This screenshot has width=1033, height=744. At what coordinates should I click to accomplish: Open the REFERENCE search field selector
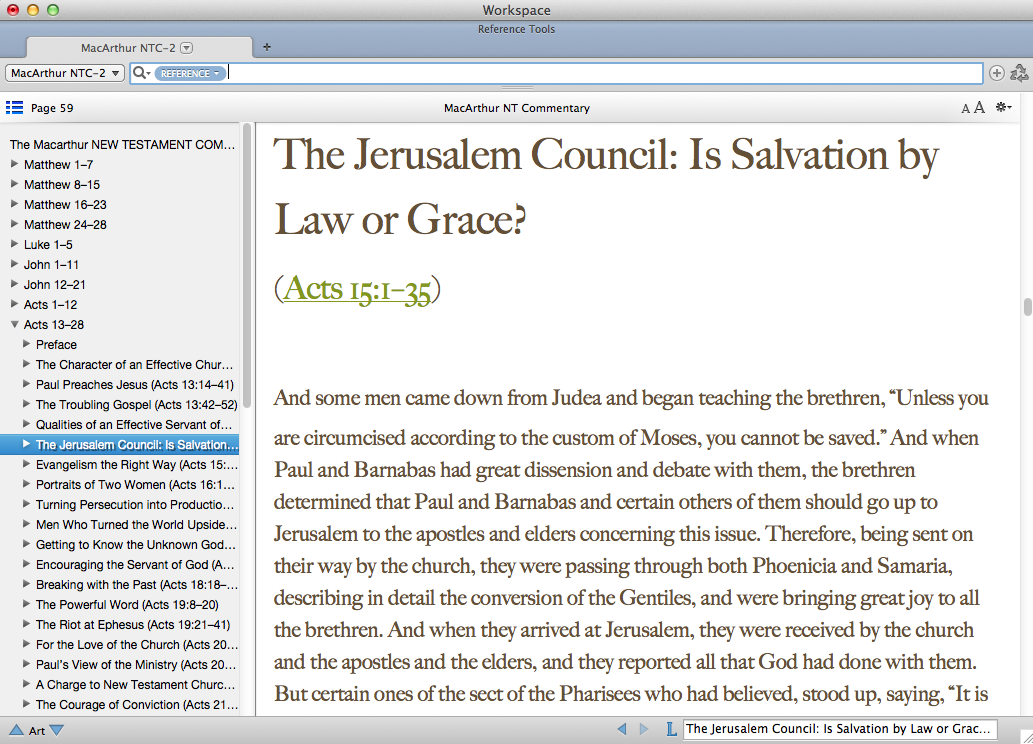coord(190,73)
